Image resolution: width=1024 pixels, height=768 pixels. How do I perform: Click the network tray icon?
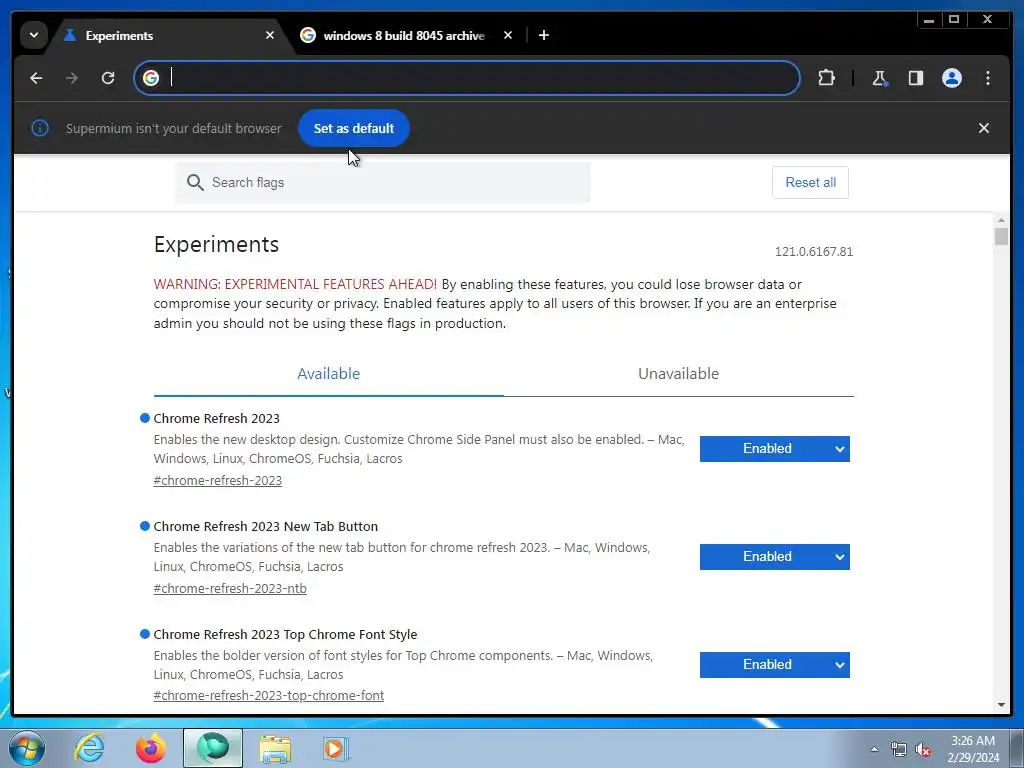click(x=899, y=750)
